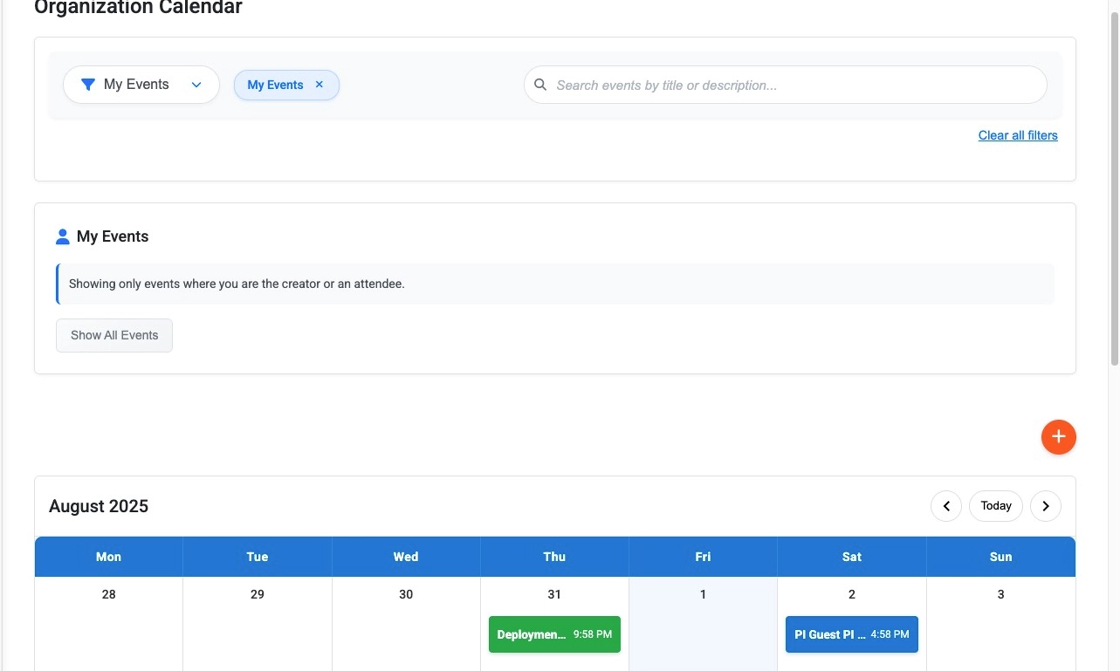Go to previous month with left chevron
This screenshot has height=671, width=1120.
(946, 506)
